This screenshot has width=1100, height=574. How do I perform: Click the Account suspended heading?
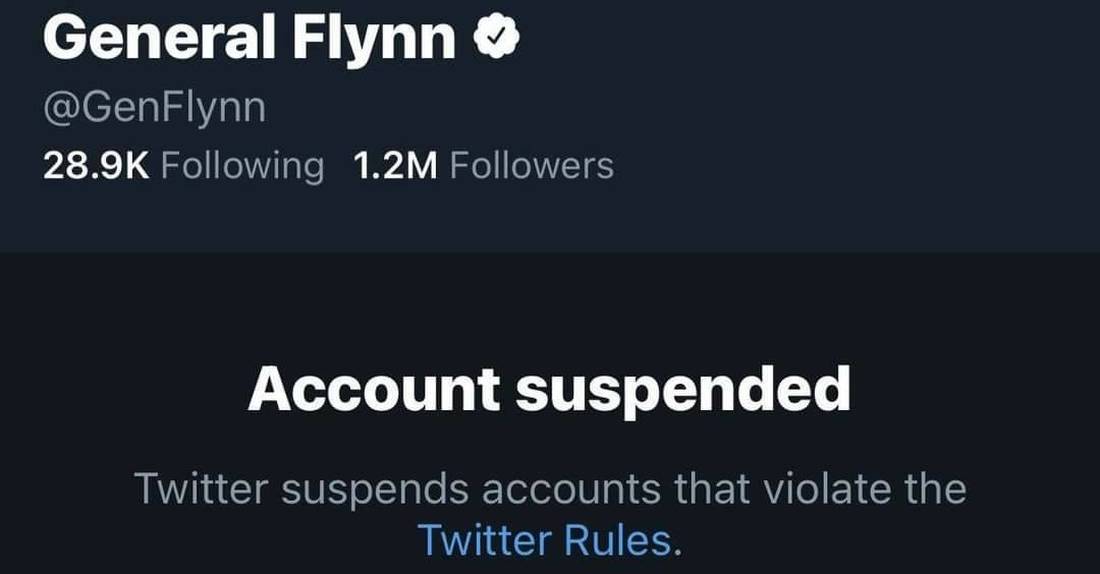549,391
